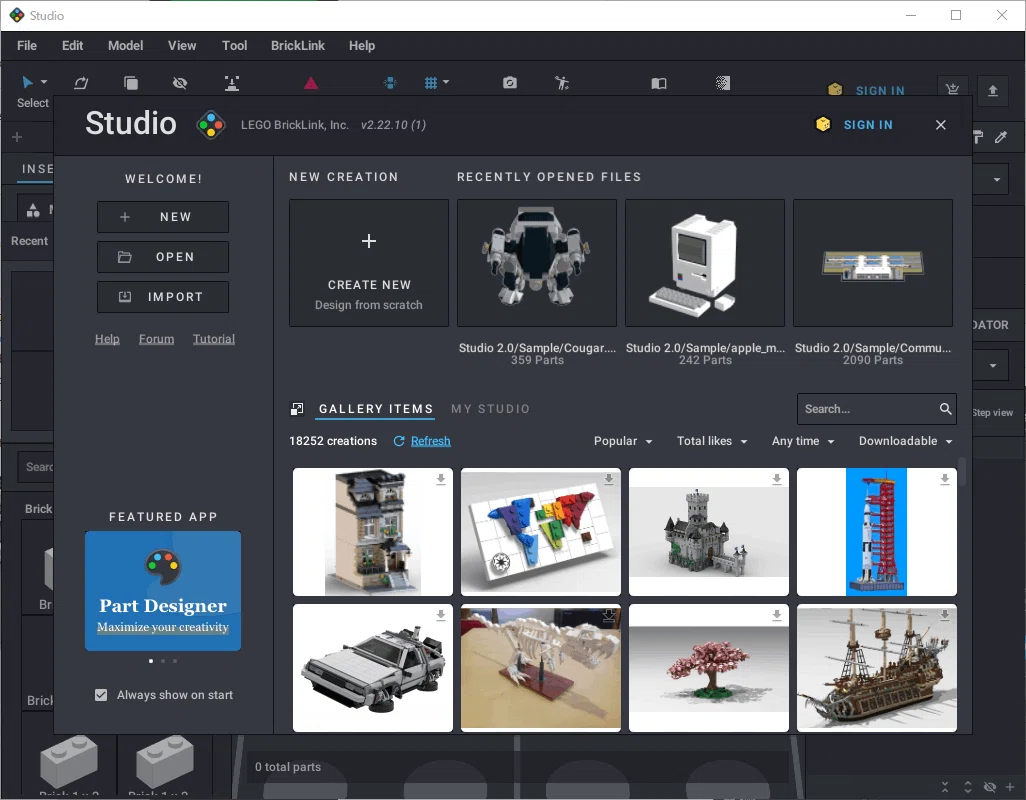This screenshot has width=1026, height=800.
Task: Click the expand gallery icon beside GALLERY ITEMS
Action: coord(297,409)
